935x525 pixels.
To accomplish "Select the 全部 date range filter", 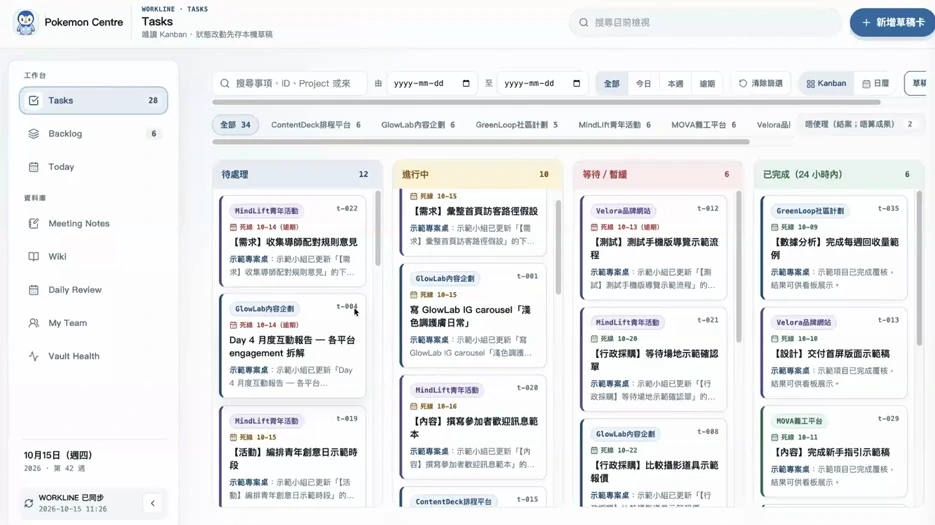I will [611, 84].
